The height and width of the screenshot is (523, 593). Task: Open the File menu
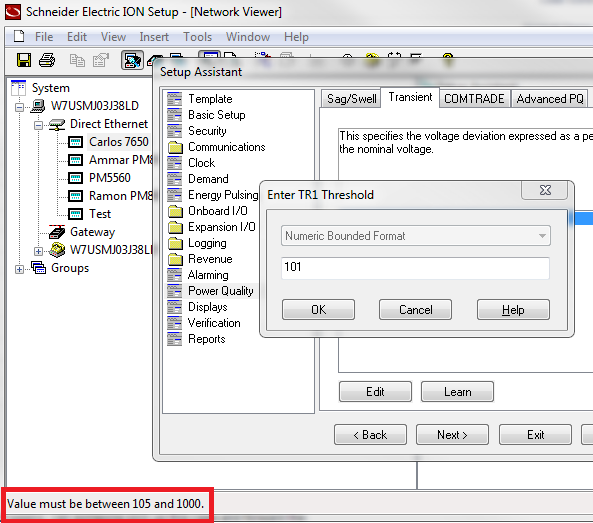point(44,37)
